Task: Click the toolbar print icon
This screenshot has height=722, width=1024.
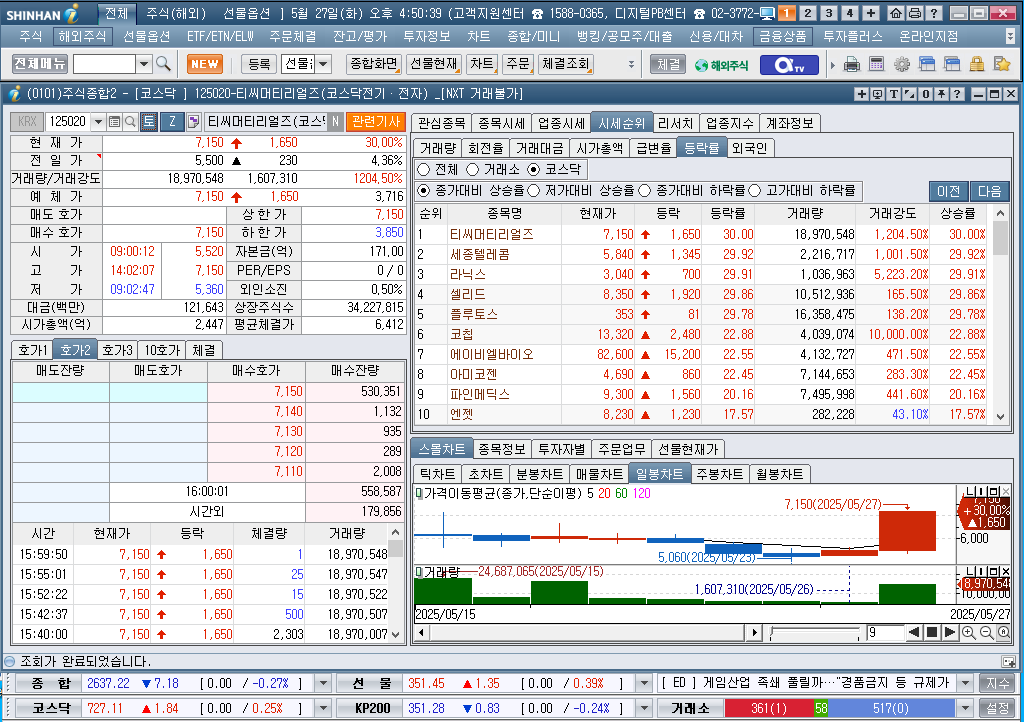Action: coord(852,64)
